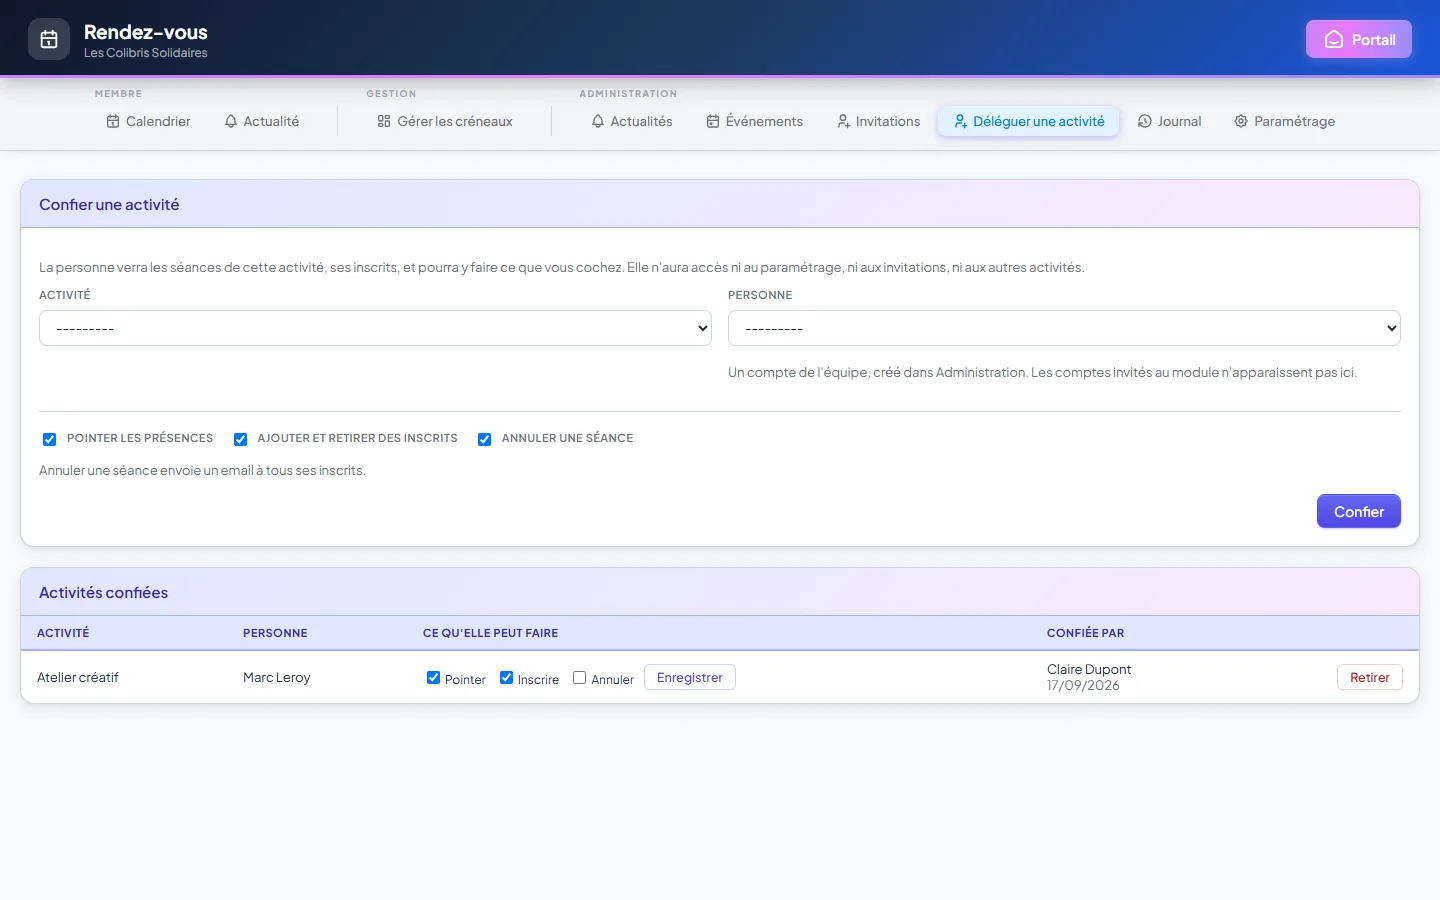Image resolution: width=1440 pixels, height=900 pixels.
Task: Click the house icon in Portail button
Action: 1334,40
